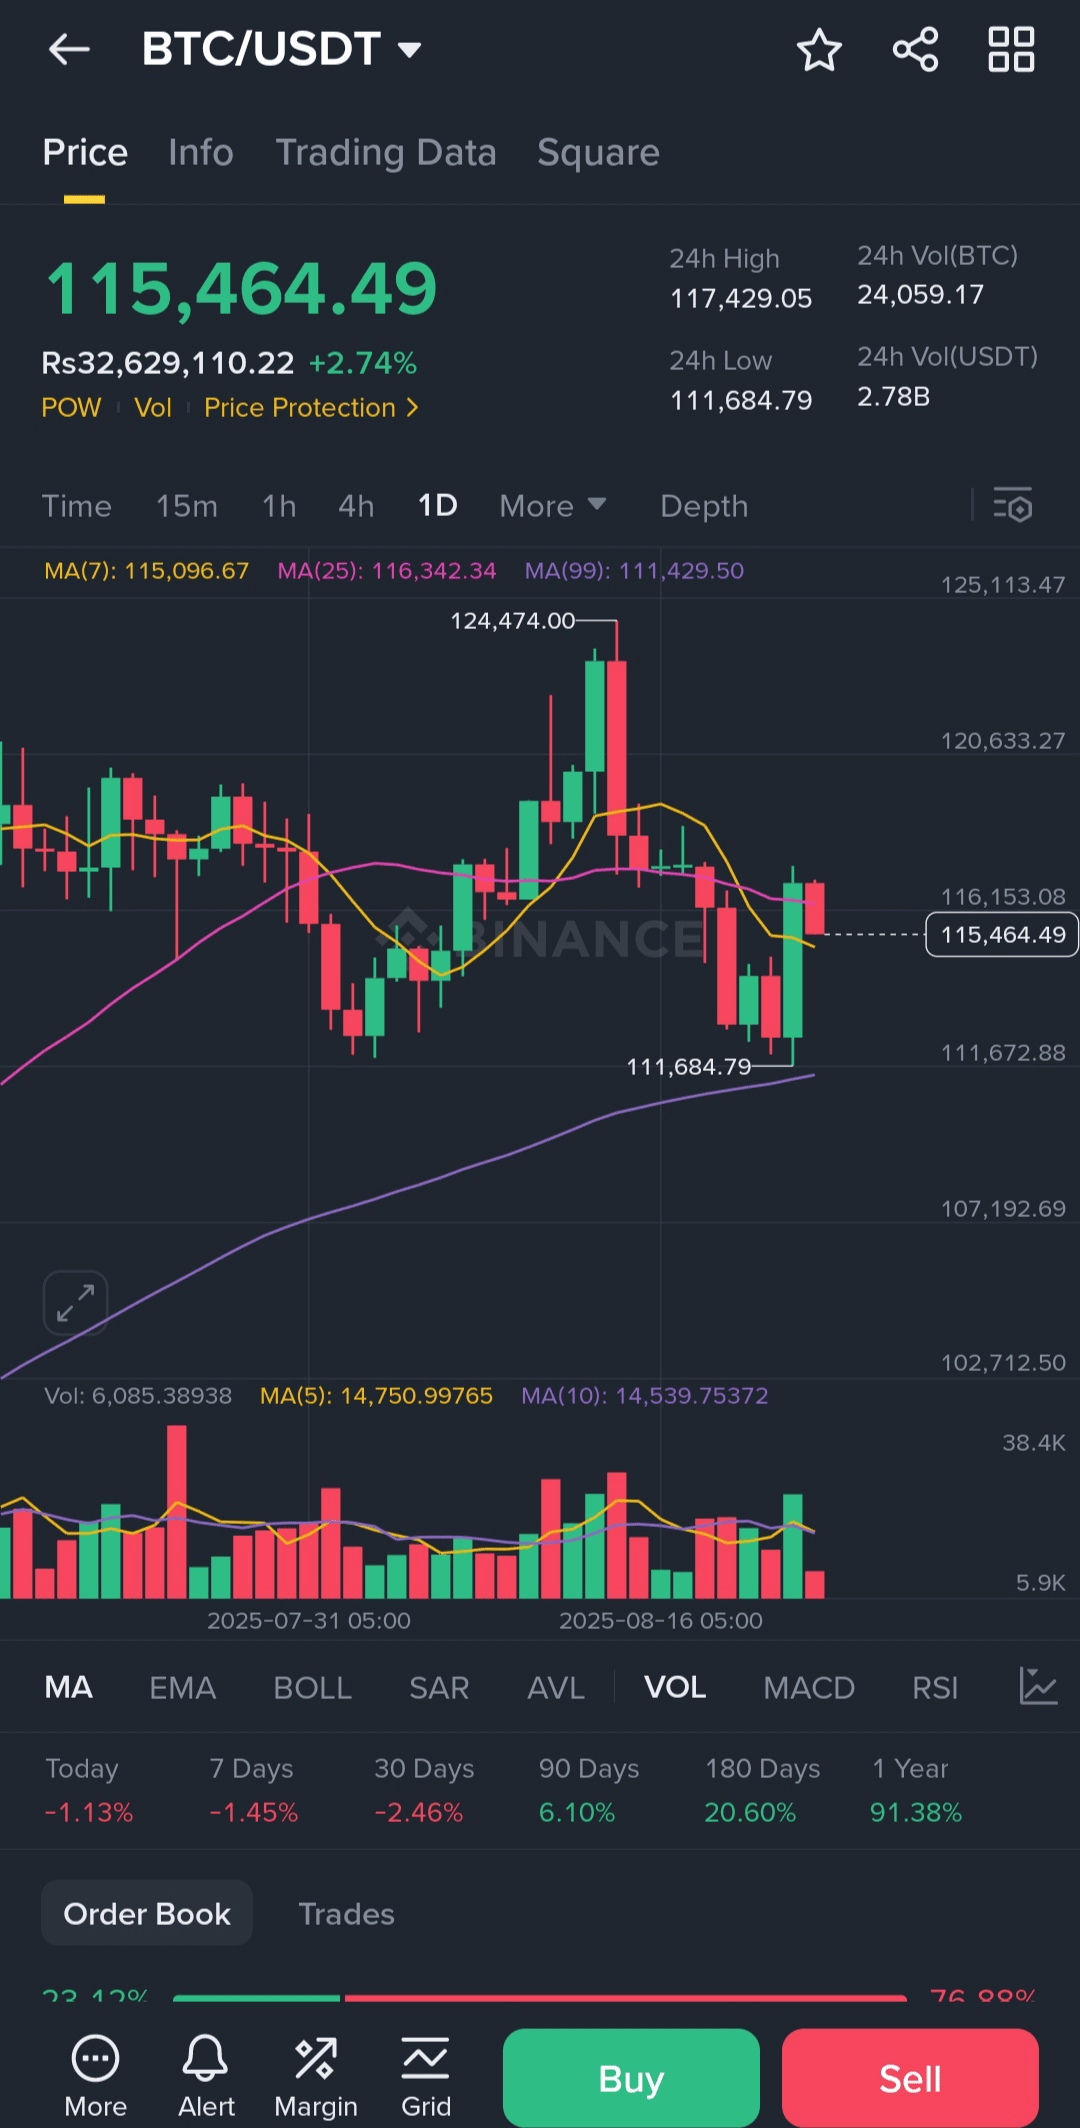This screenshot has width=1080, height=2128.
Task: Open chart settings icon
Action: [x=1012, y=506]
